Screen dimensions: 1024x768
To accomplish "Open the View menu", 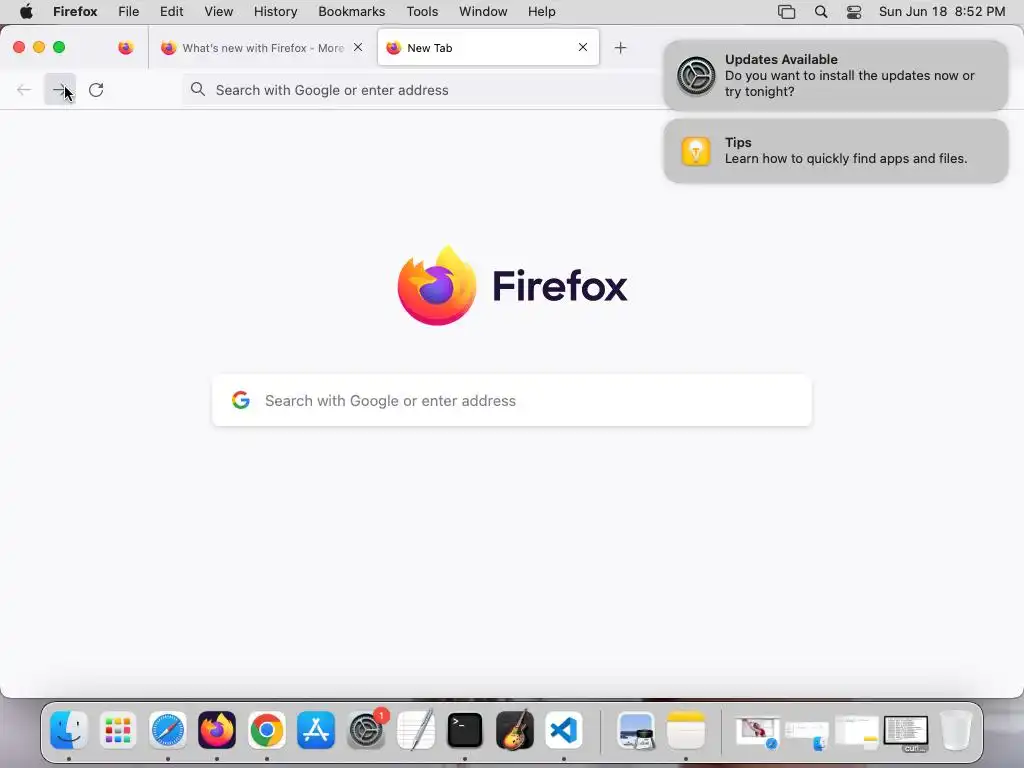I will coord(219,12).
